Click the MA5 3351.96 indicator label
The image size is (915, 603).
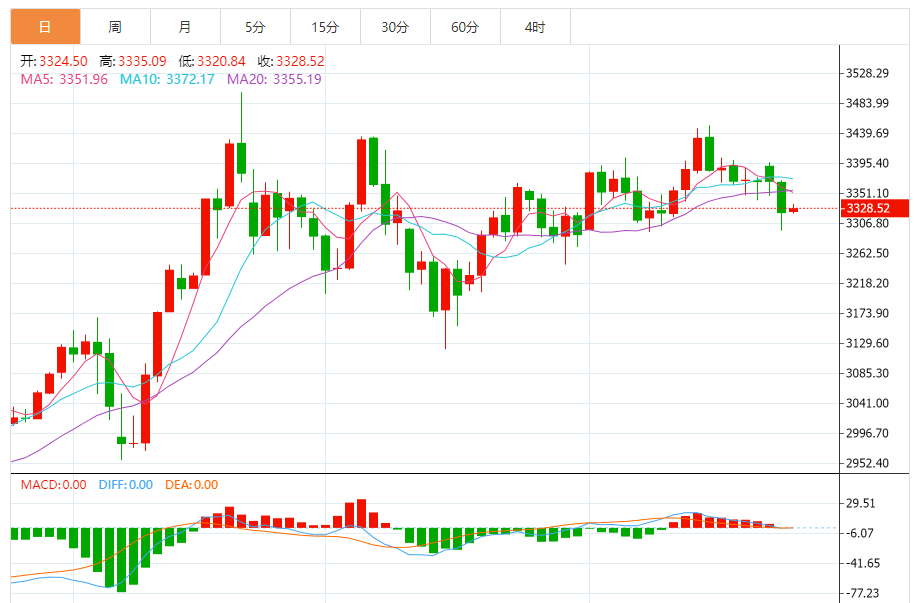point(64,79)
